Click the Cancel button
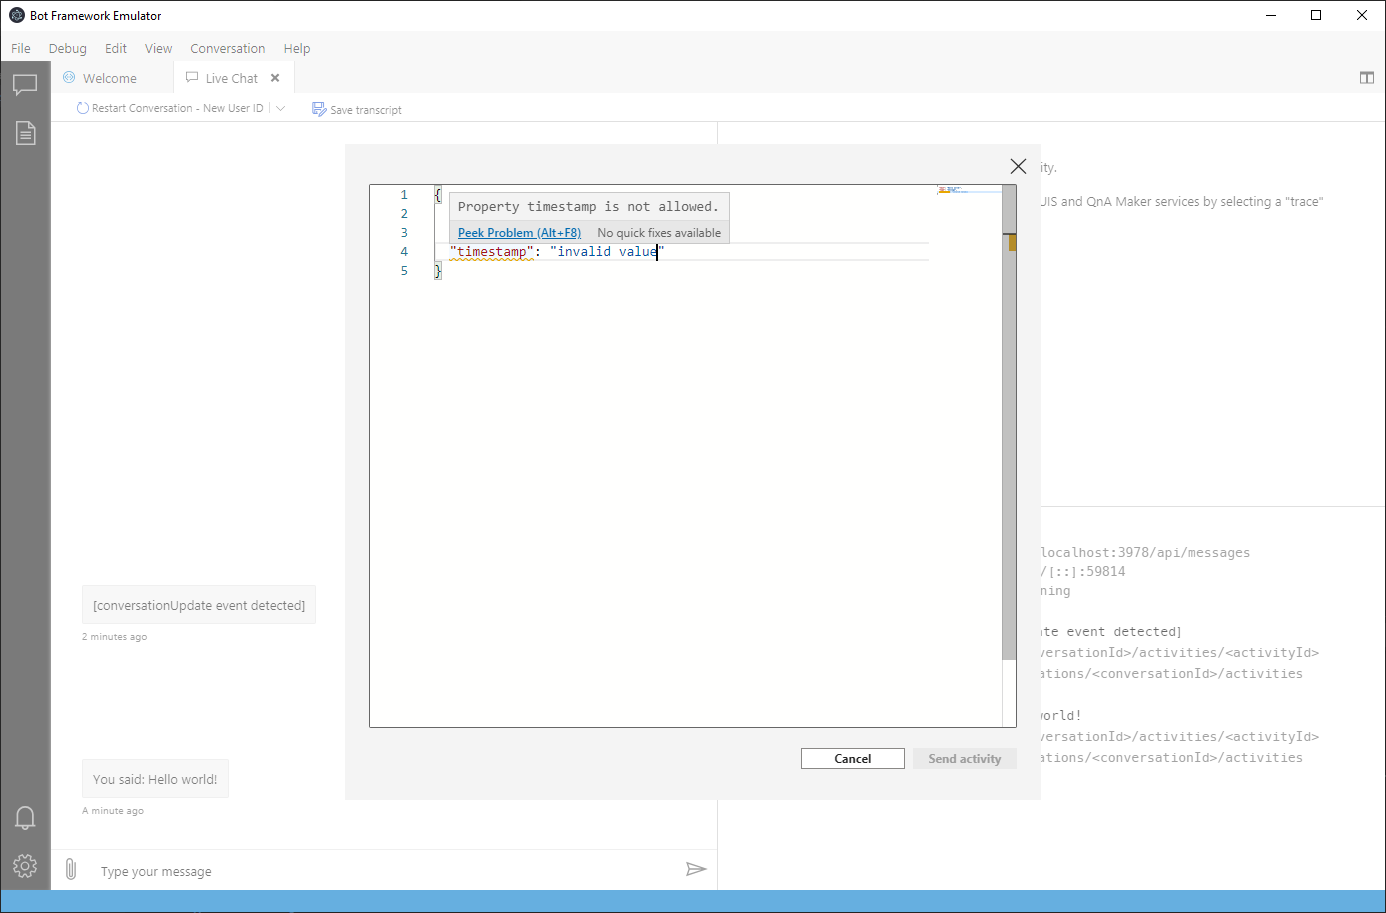Viewport: 1386px width, 913px height. [853, 759]
